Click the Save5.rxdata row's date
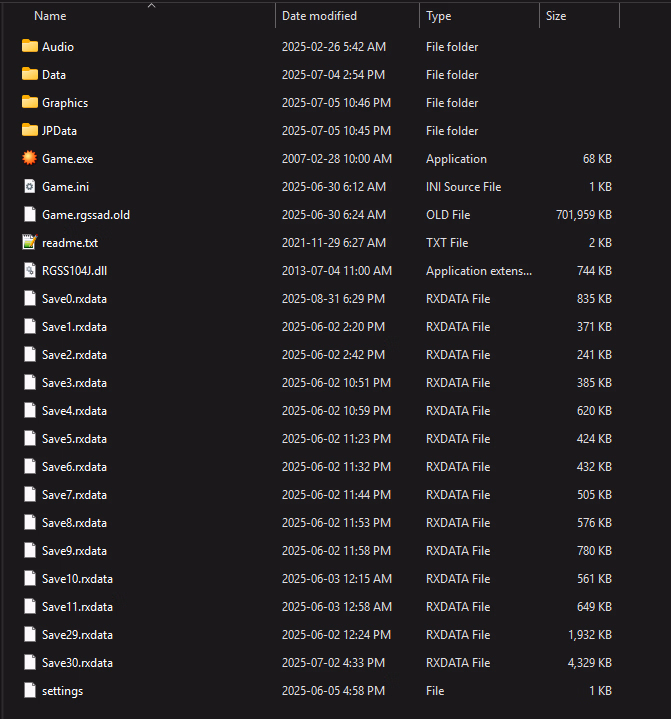 pos(335,439)
